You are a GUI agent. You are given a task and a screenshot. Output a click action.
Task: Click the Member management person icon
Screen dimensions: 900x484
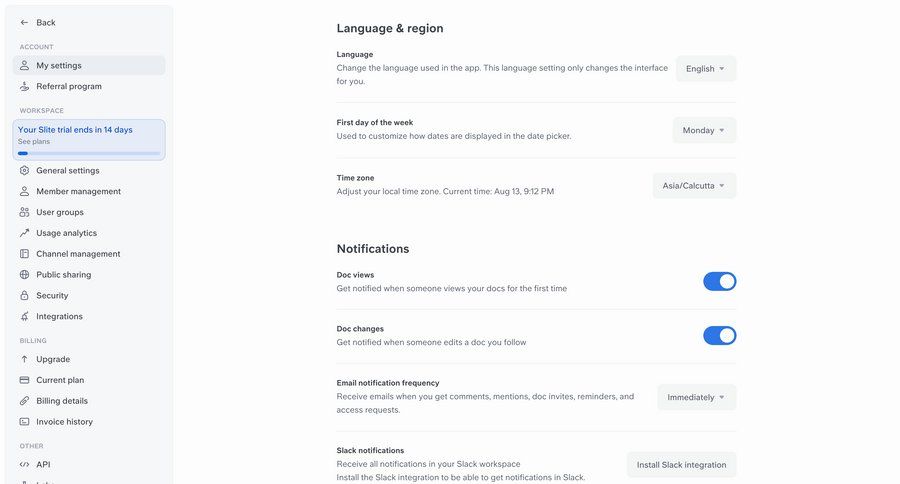pos(25,192)
